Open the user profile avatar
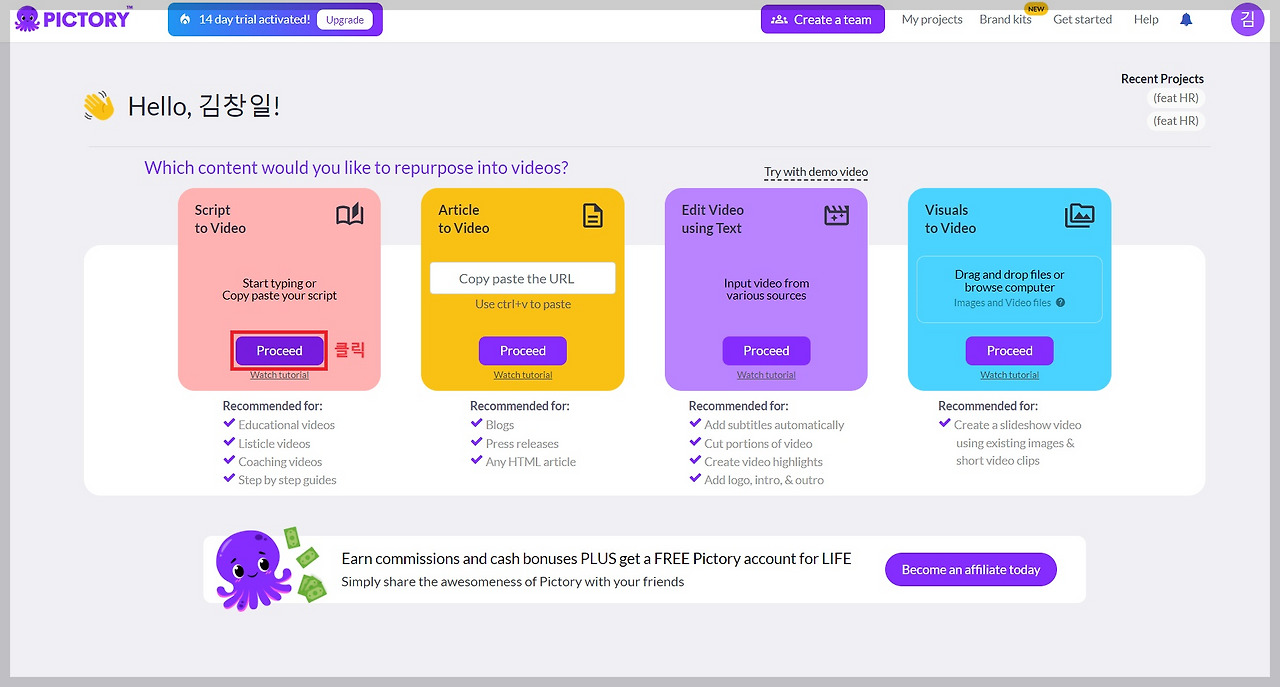 [1247, 19]
